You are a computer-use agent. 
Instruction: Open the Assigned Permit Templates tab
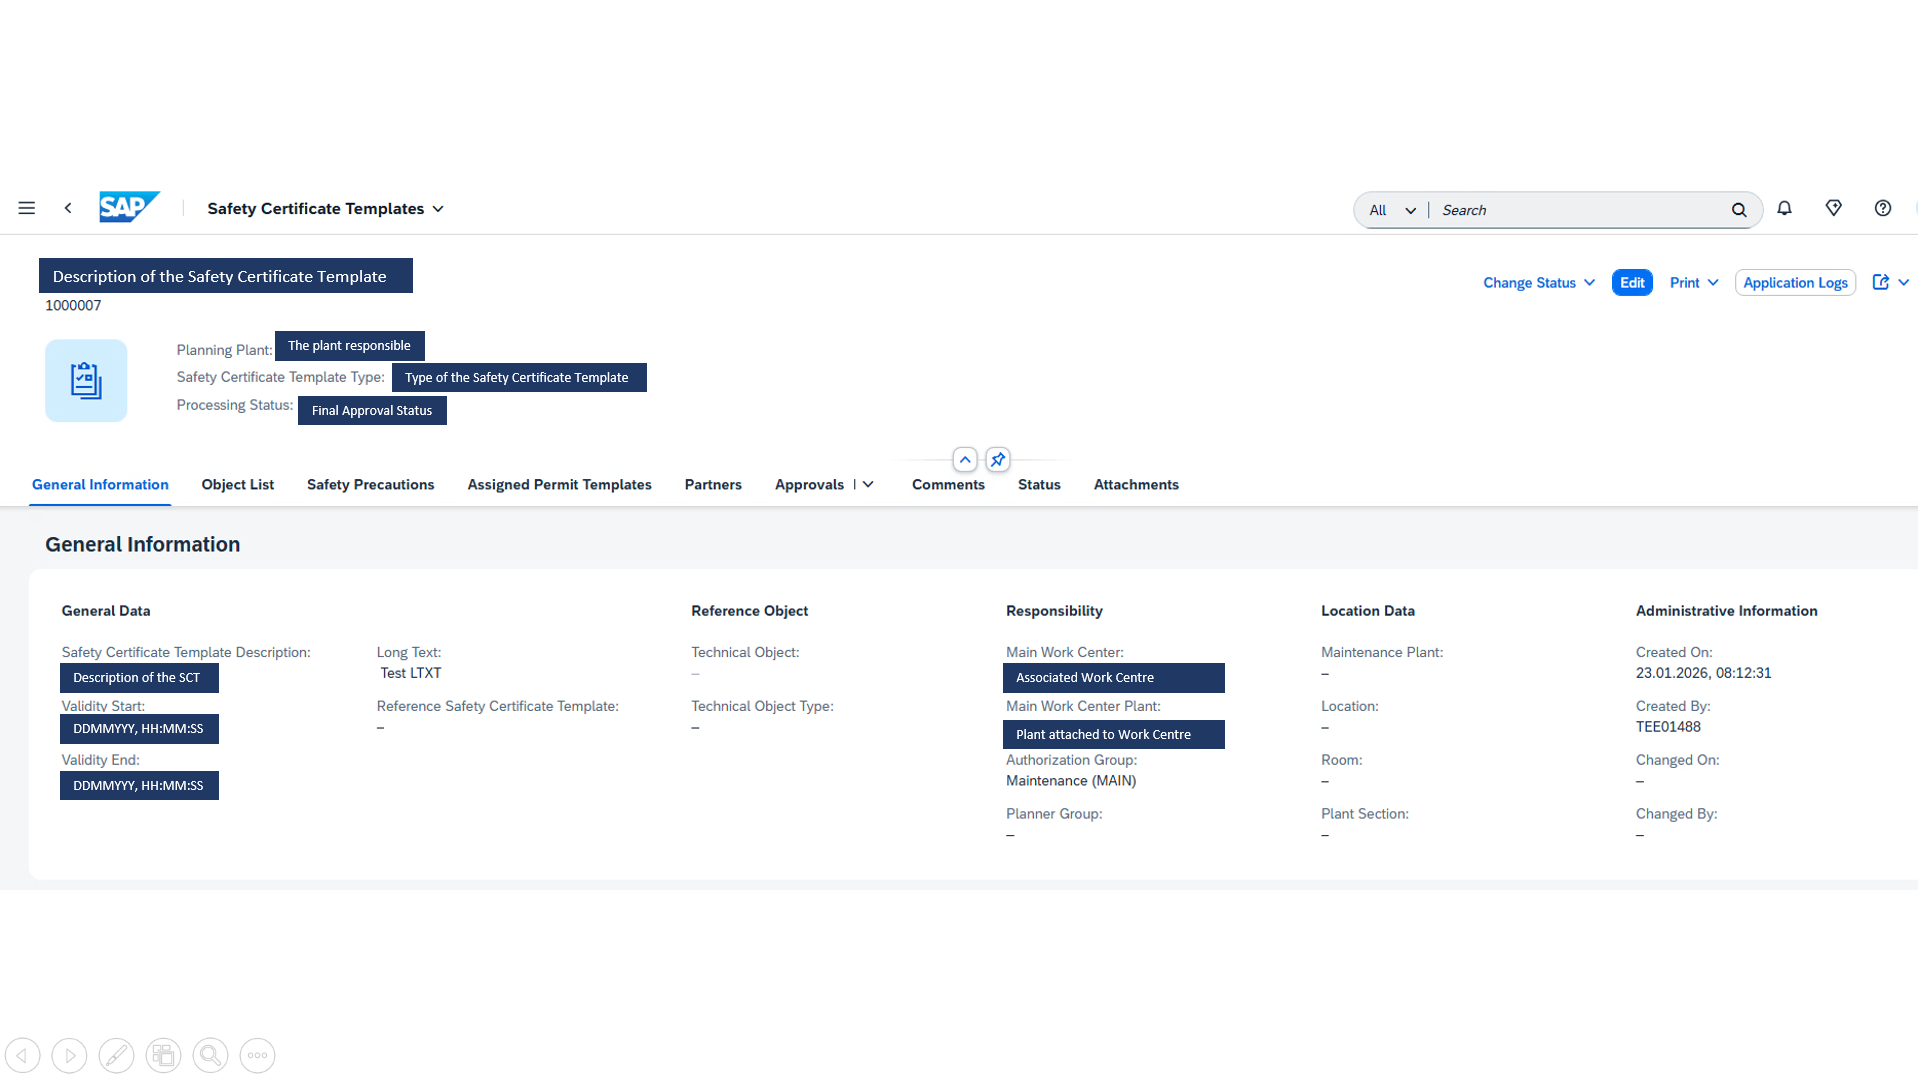(x=559, y=485)
